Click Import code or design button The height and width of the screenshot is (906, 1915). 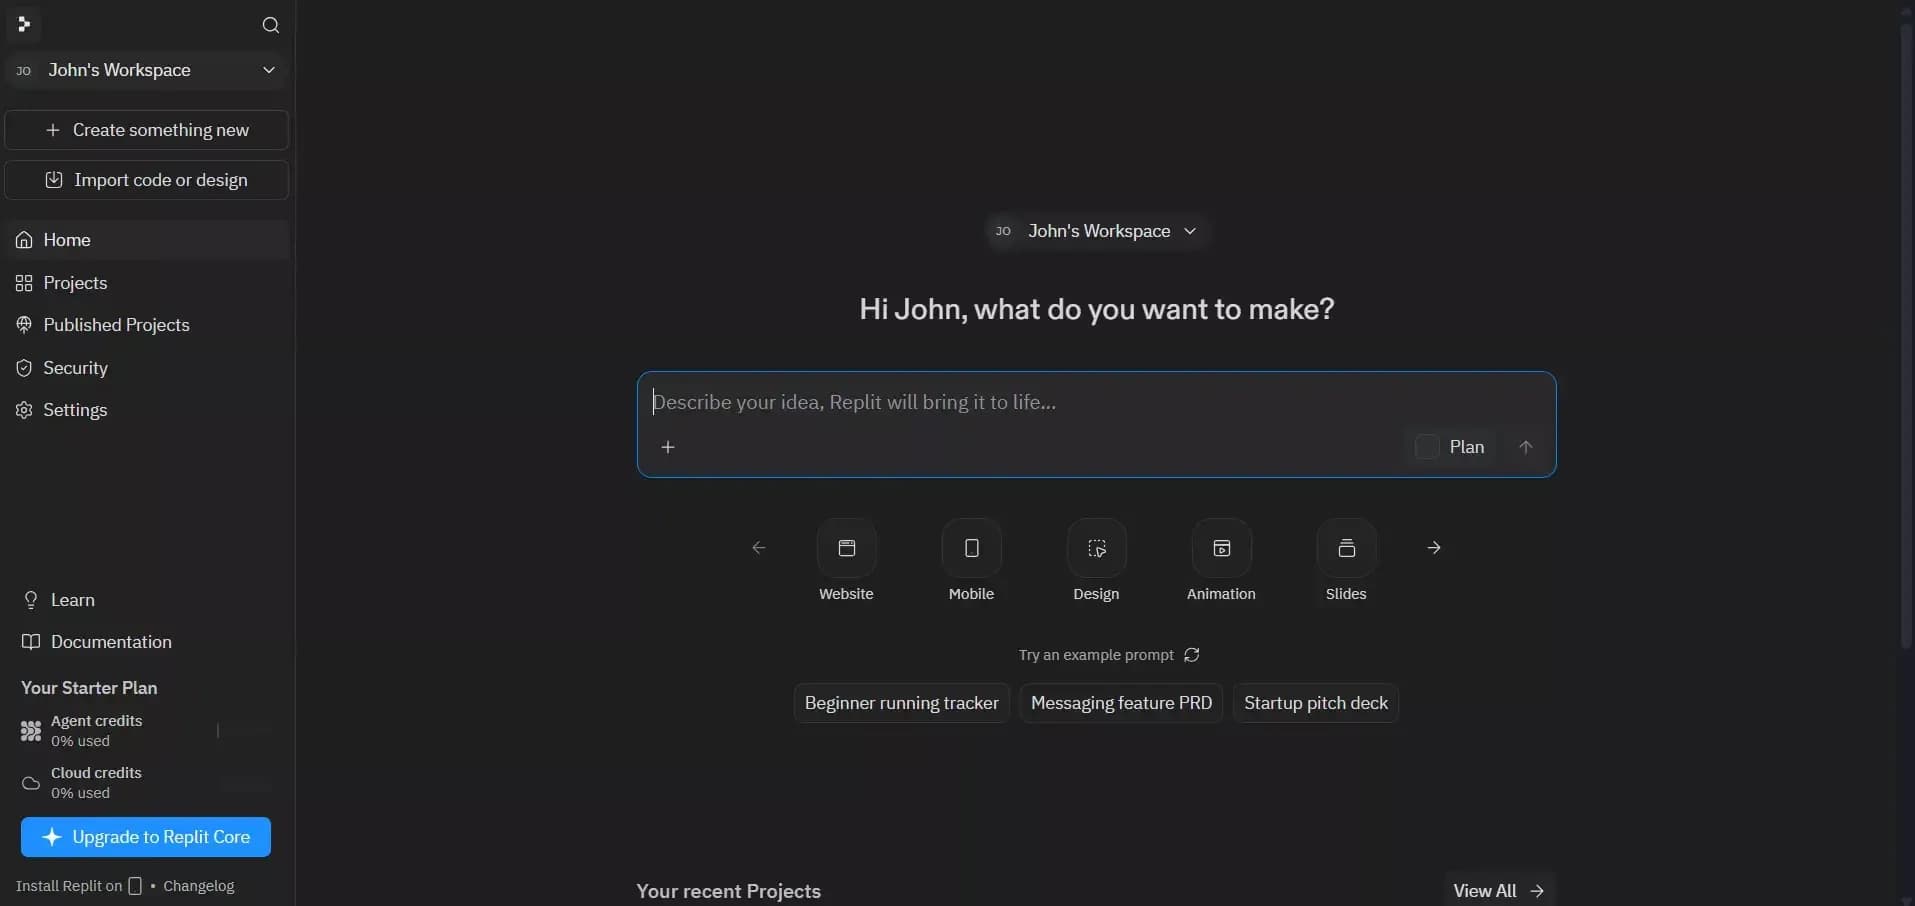pyautogui.click(x=147, y=180)
